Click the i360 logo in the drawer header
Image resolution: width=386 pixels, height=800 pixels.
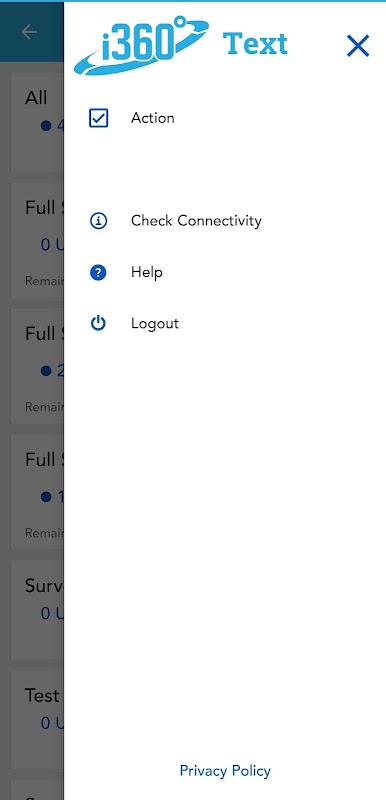(141, 45)
